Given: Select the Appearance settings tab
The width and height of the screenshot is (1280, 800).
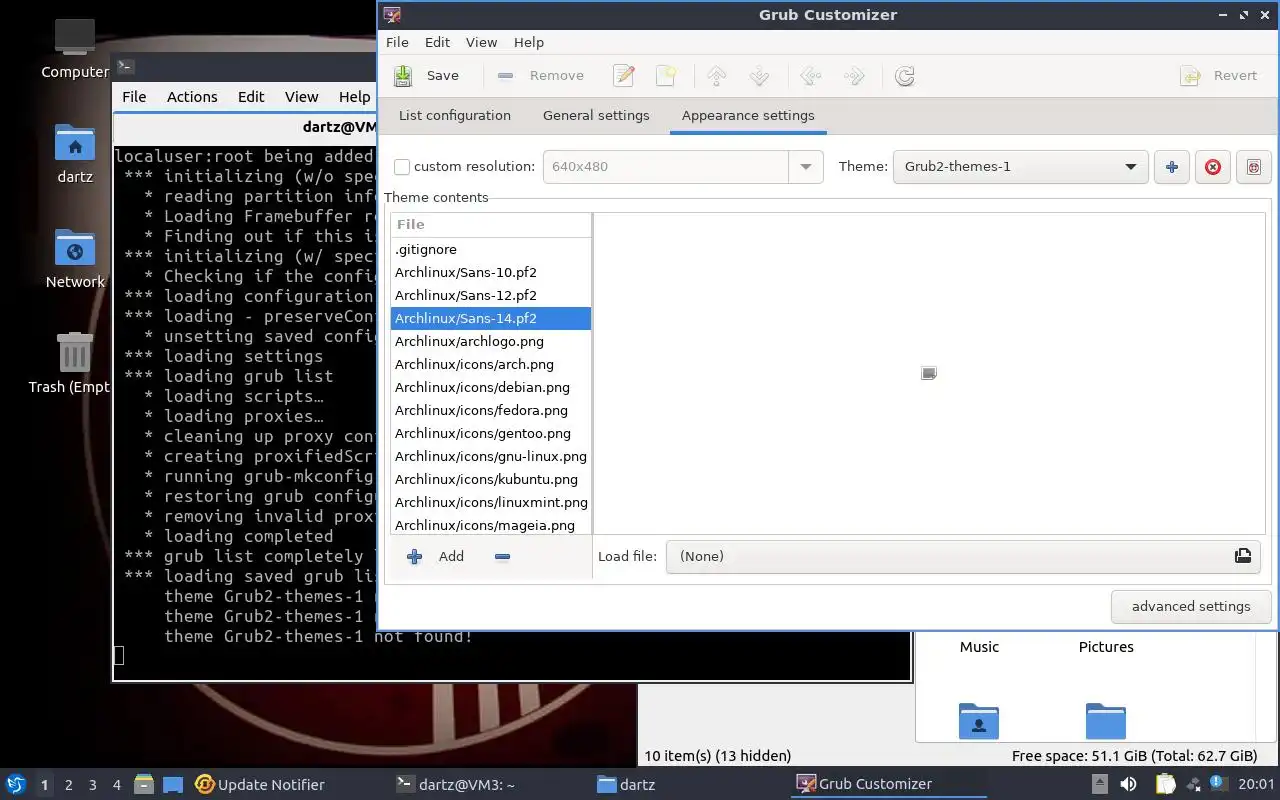Looking at the screenshot, I should (x=748, y=116).
